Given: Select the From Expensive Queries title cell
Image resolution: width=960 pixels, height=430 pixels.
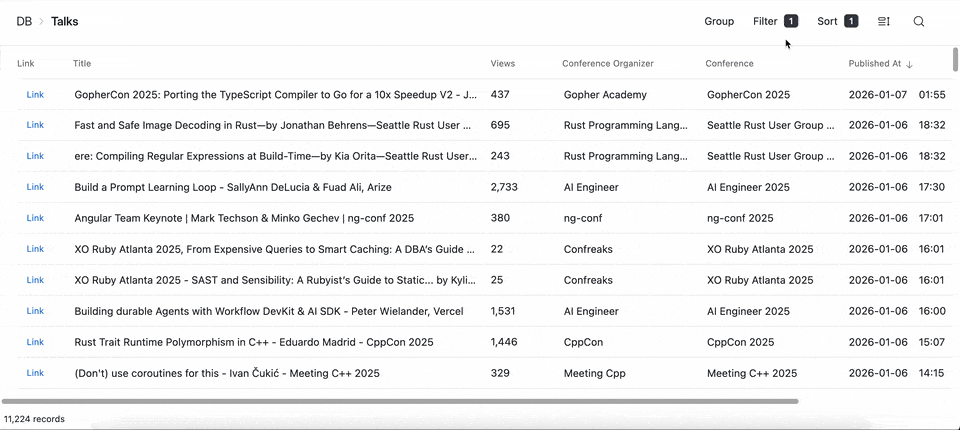Looking at the screenshot, I should pos(276,249).
